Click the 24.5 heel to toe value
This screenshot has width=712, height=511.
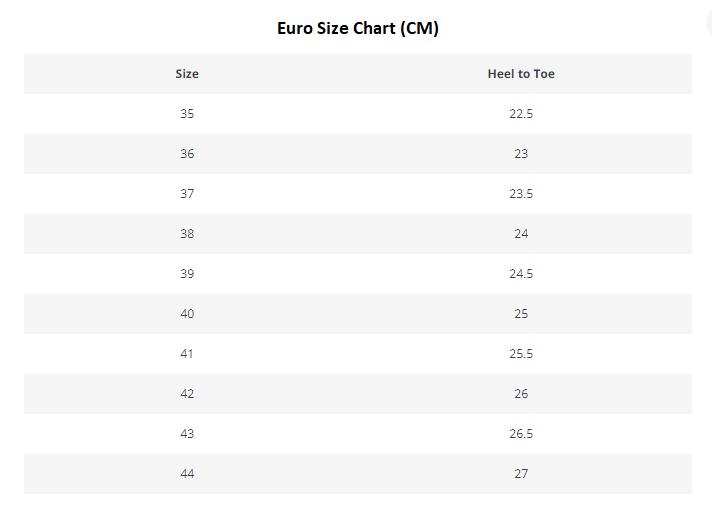(521, 273)
